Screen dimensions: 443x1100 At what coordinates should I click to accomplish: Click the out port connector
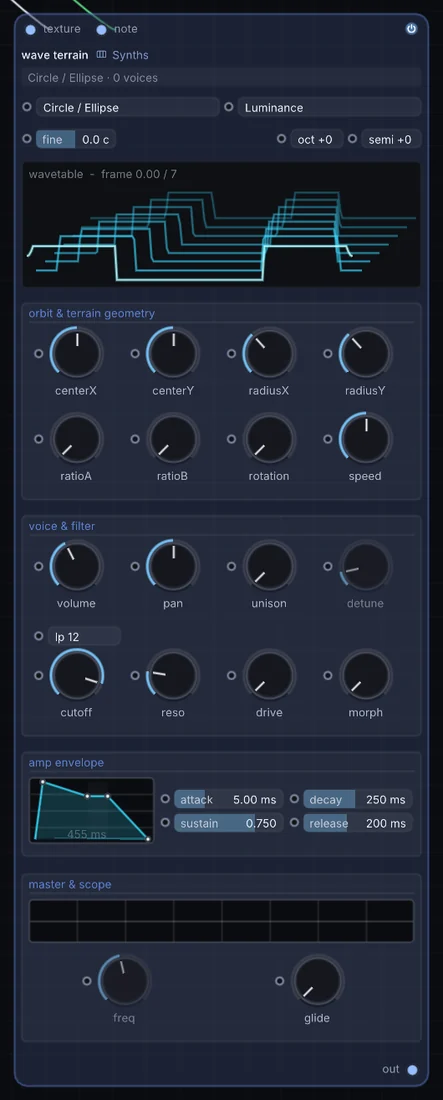tap(412, 1070)
